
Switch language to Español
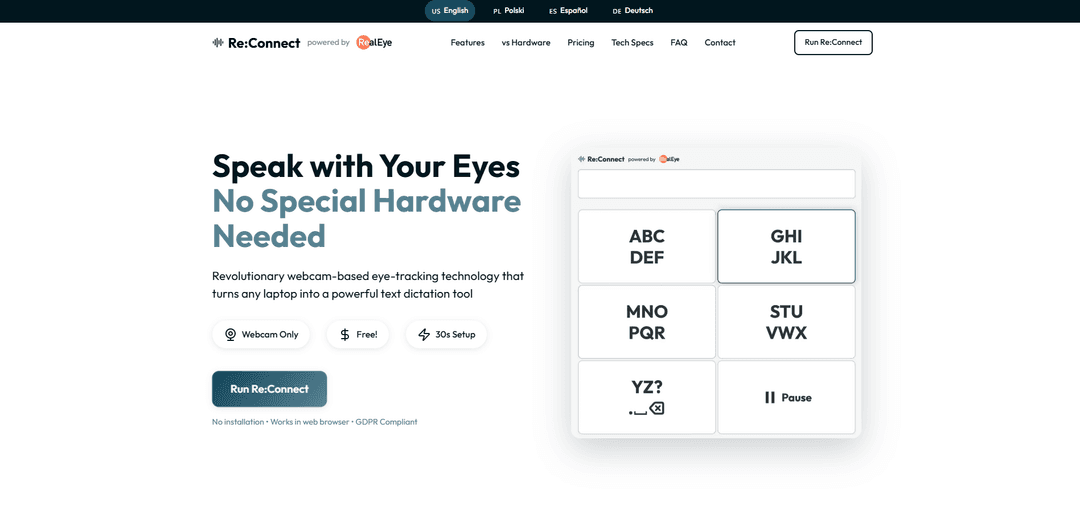click(x=568, y=11)
